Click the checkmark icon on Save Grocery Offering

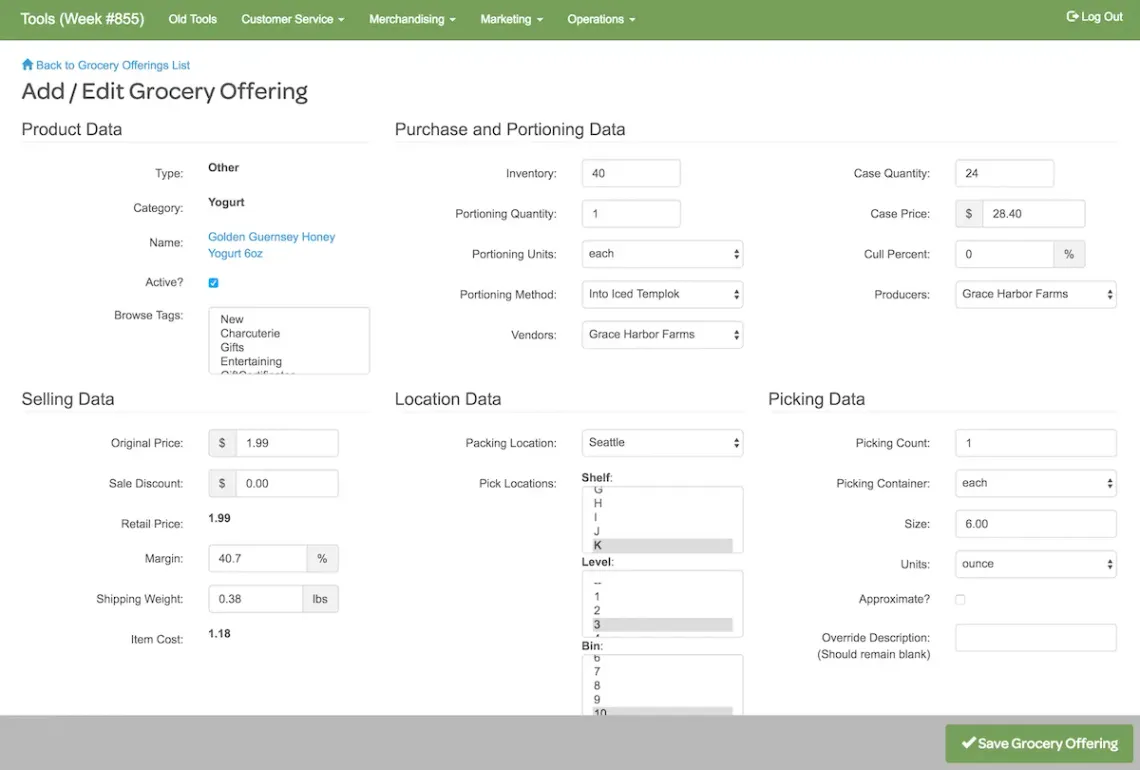click(x=968, y=743)
